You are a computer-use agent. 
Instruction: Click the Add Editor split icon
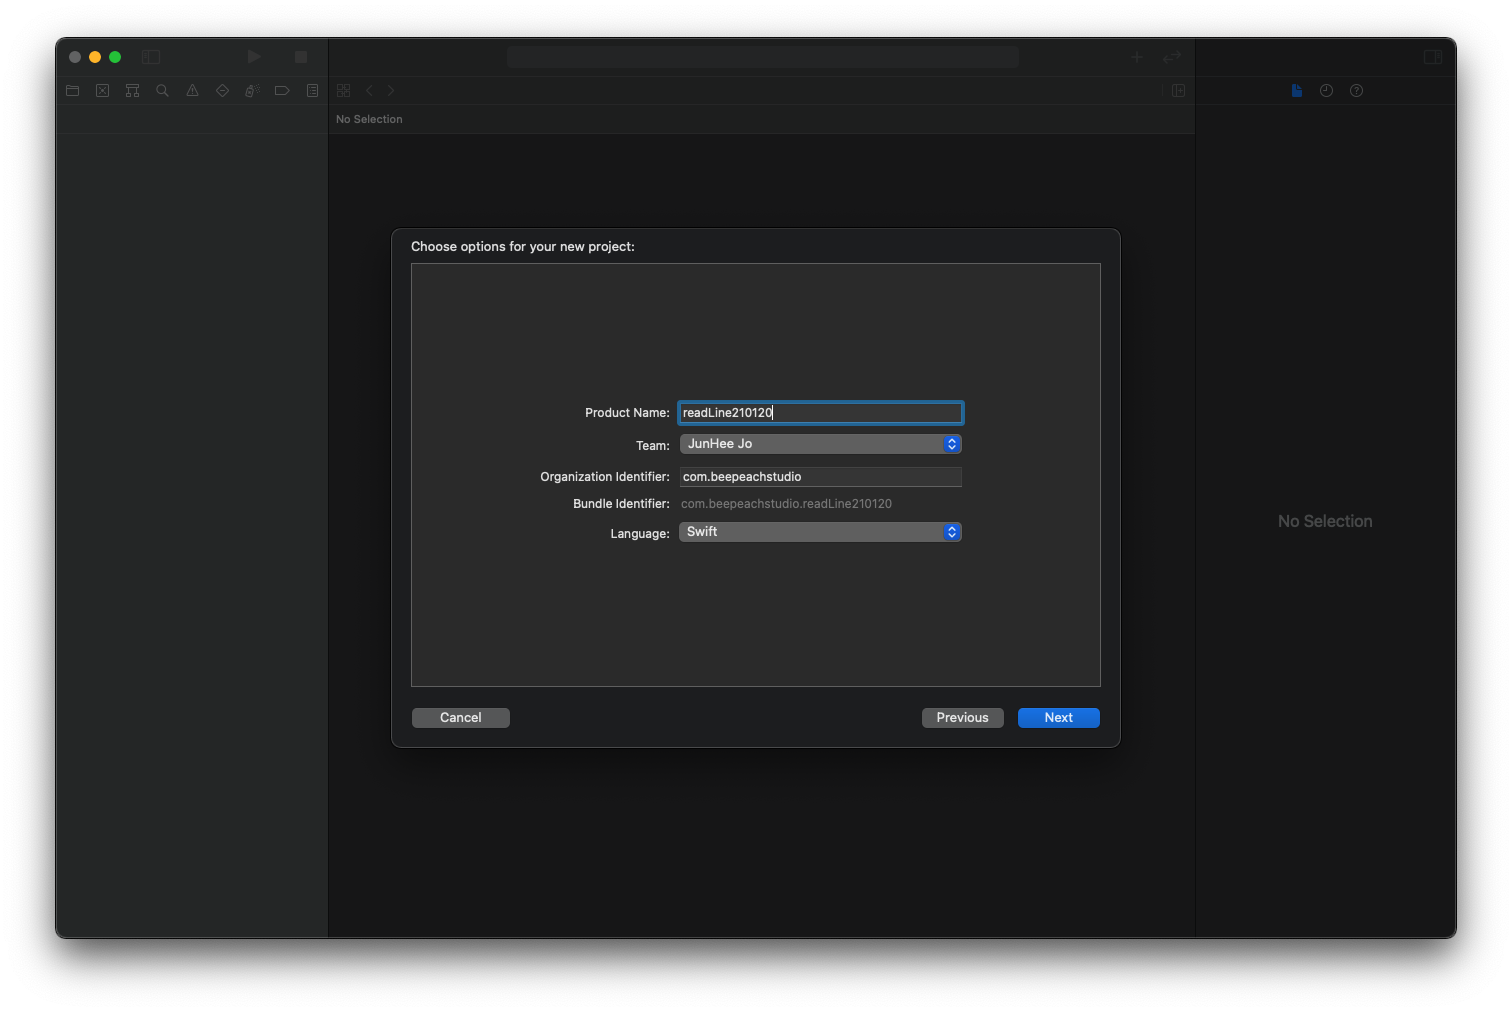[1179, 90]
